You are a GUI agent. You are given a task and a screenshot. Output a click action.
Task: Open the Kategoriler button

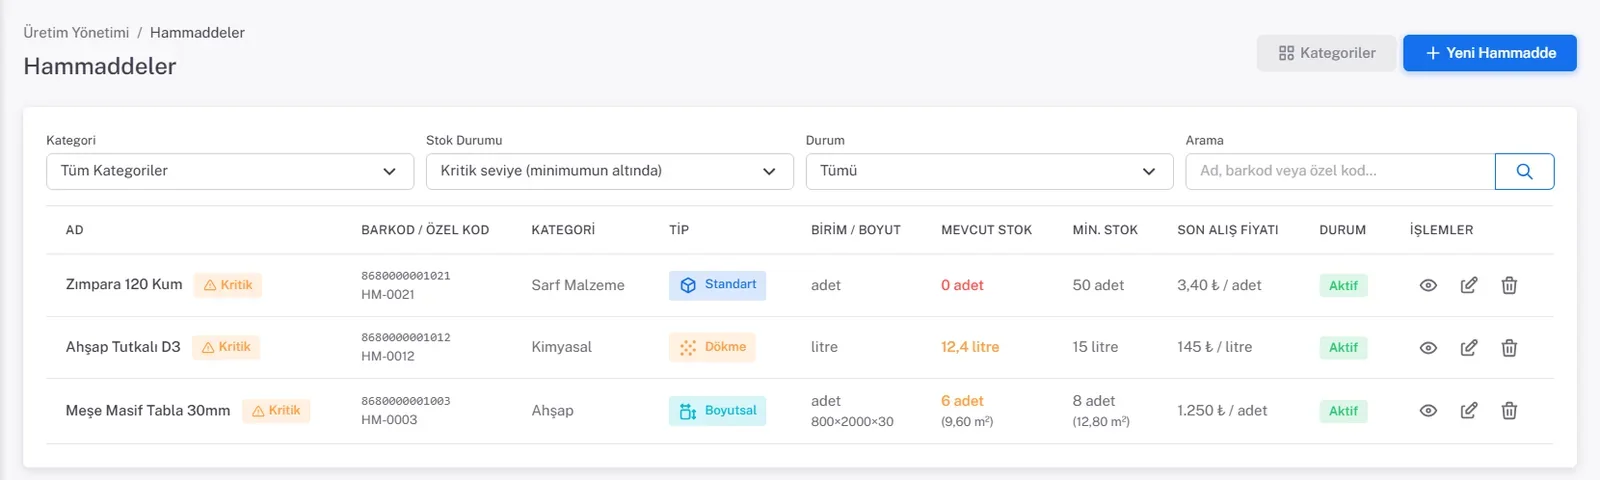pyautogui.click(x=1326, y=53)
